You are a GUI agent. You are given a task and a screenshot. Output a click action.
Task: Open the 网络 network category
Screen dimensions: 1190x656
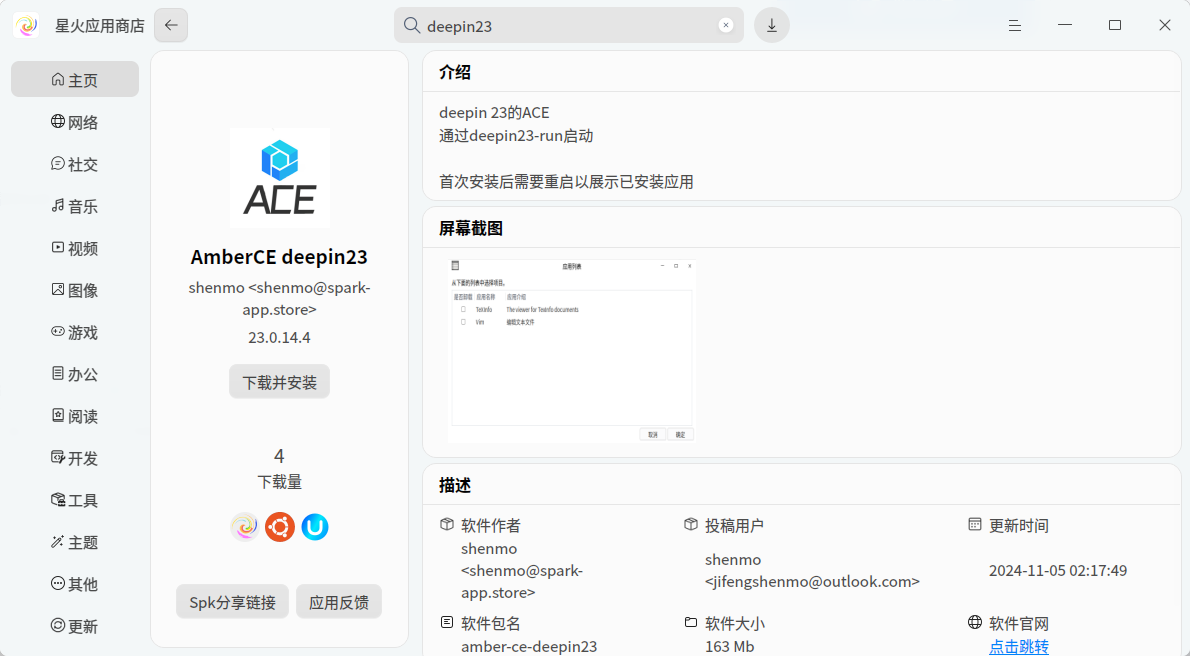pos(75,122)
